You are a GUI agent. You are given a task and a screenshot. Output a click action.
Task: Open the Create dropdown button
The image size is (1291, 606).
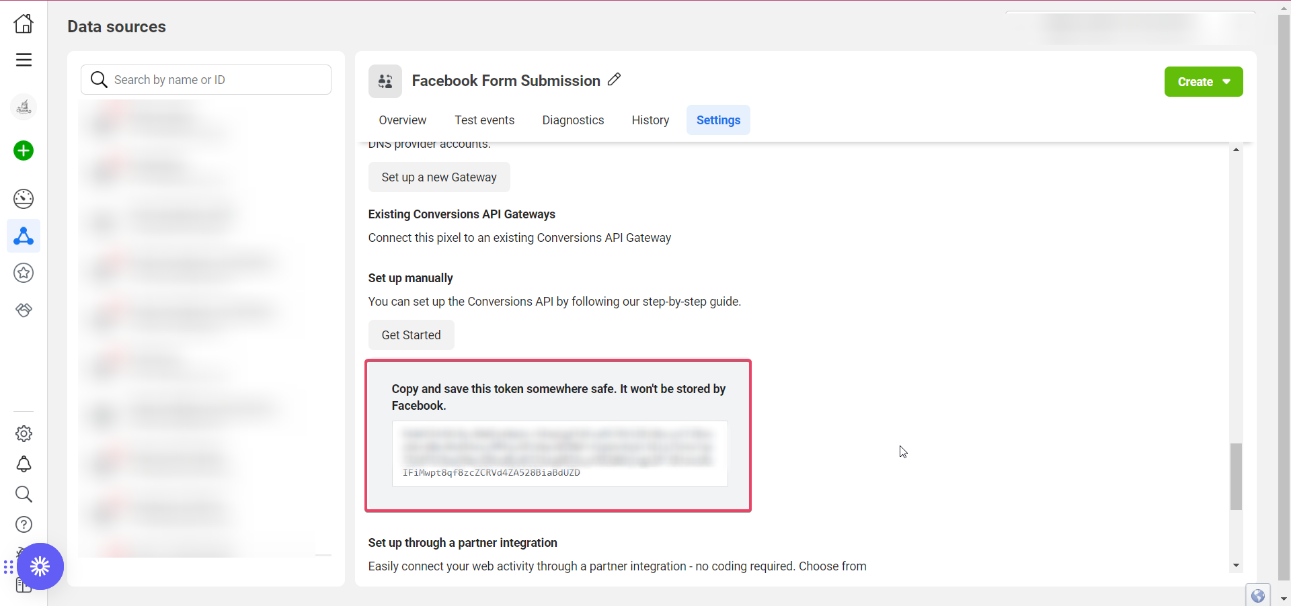point(1203,82)
